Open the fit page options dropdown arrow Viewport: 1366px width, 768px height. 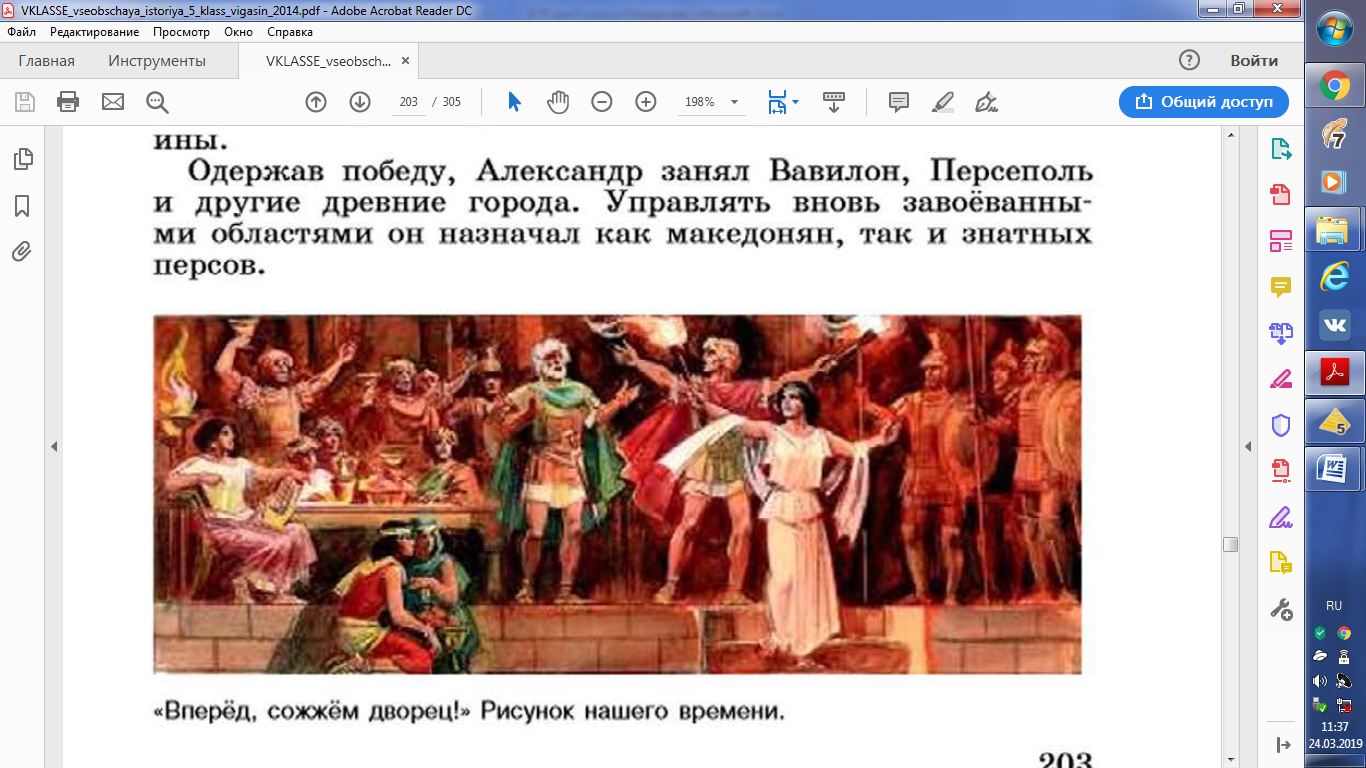(796, 102)
